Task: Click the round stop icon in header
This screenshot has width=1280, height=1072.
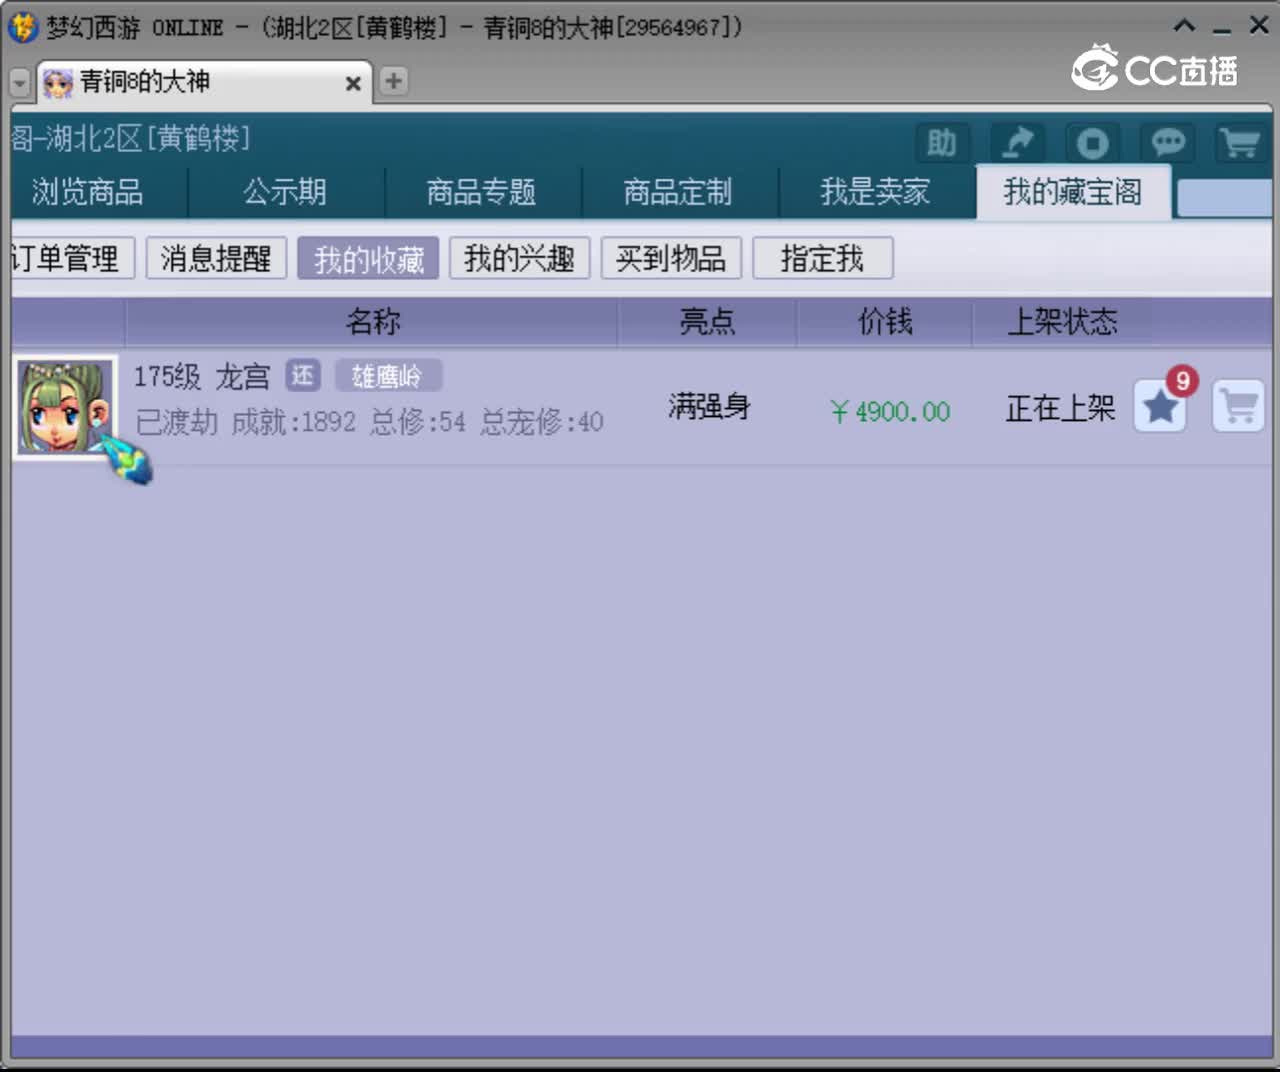Action: coord(1092,143)
